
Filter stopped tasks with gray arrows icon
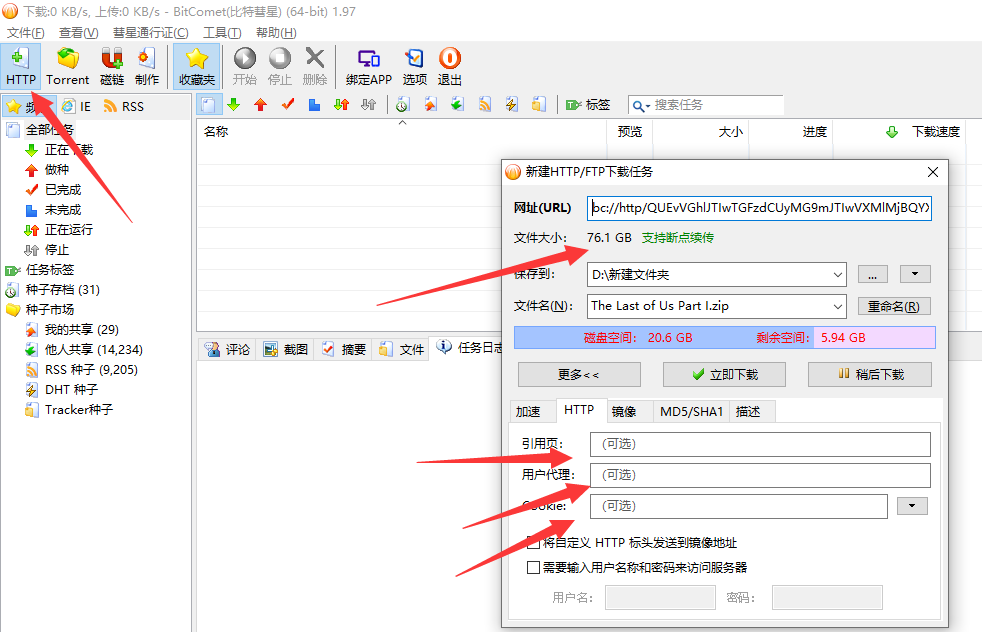pyautogui.click(x=368, y=105)
